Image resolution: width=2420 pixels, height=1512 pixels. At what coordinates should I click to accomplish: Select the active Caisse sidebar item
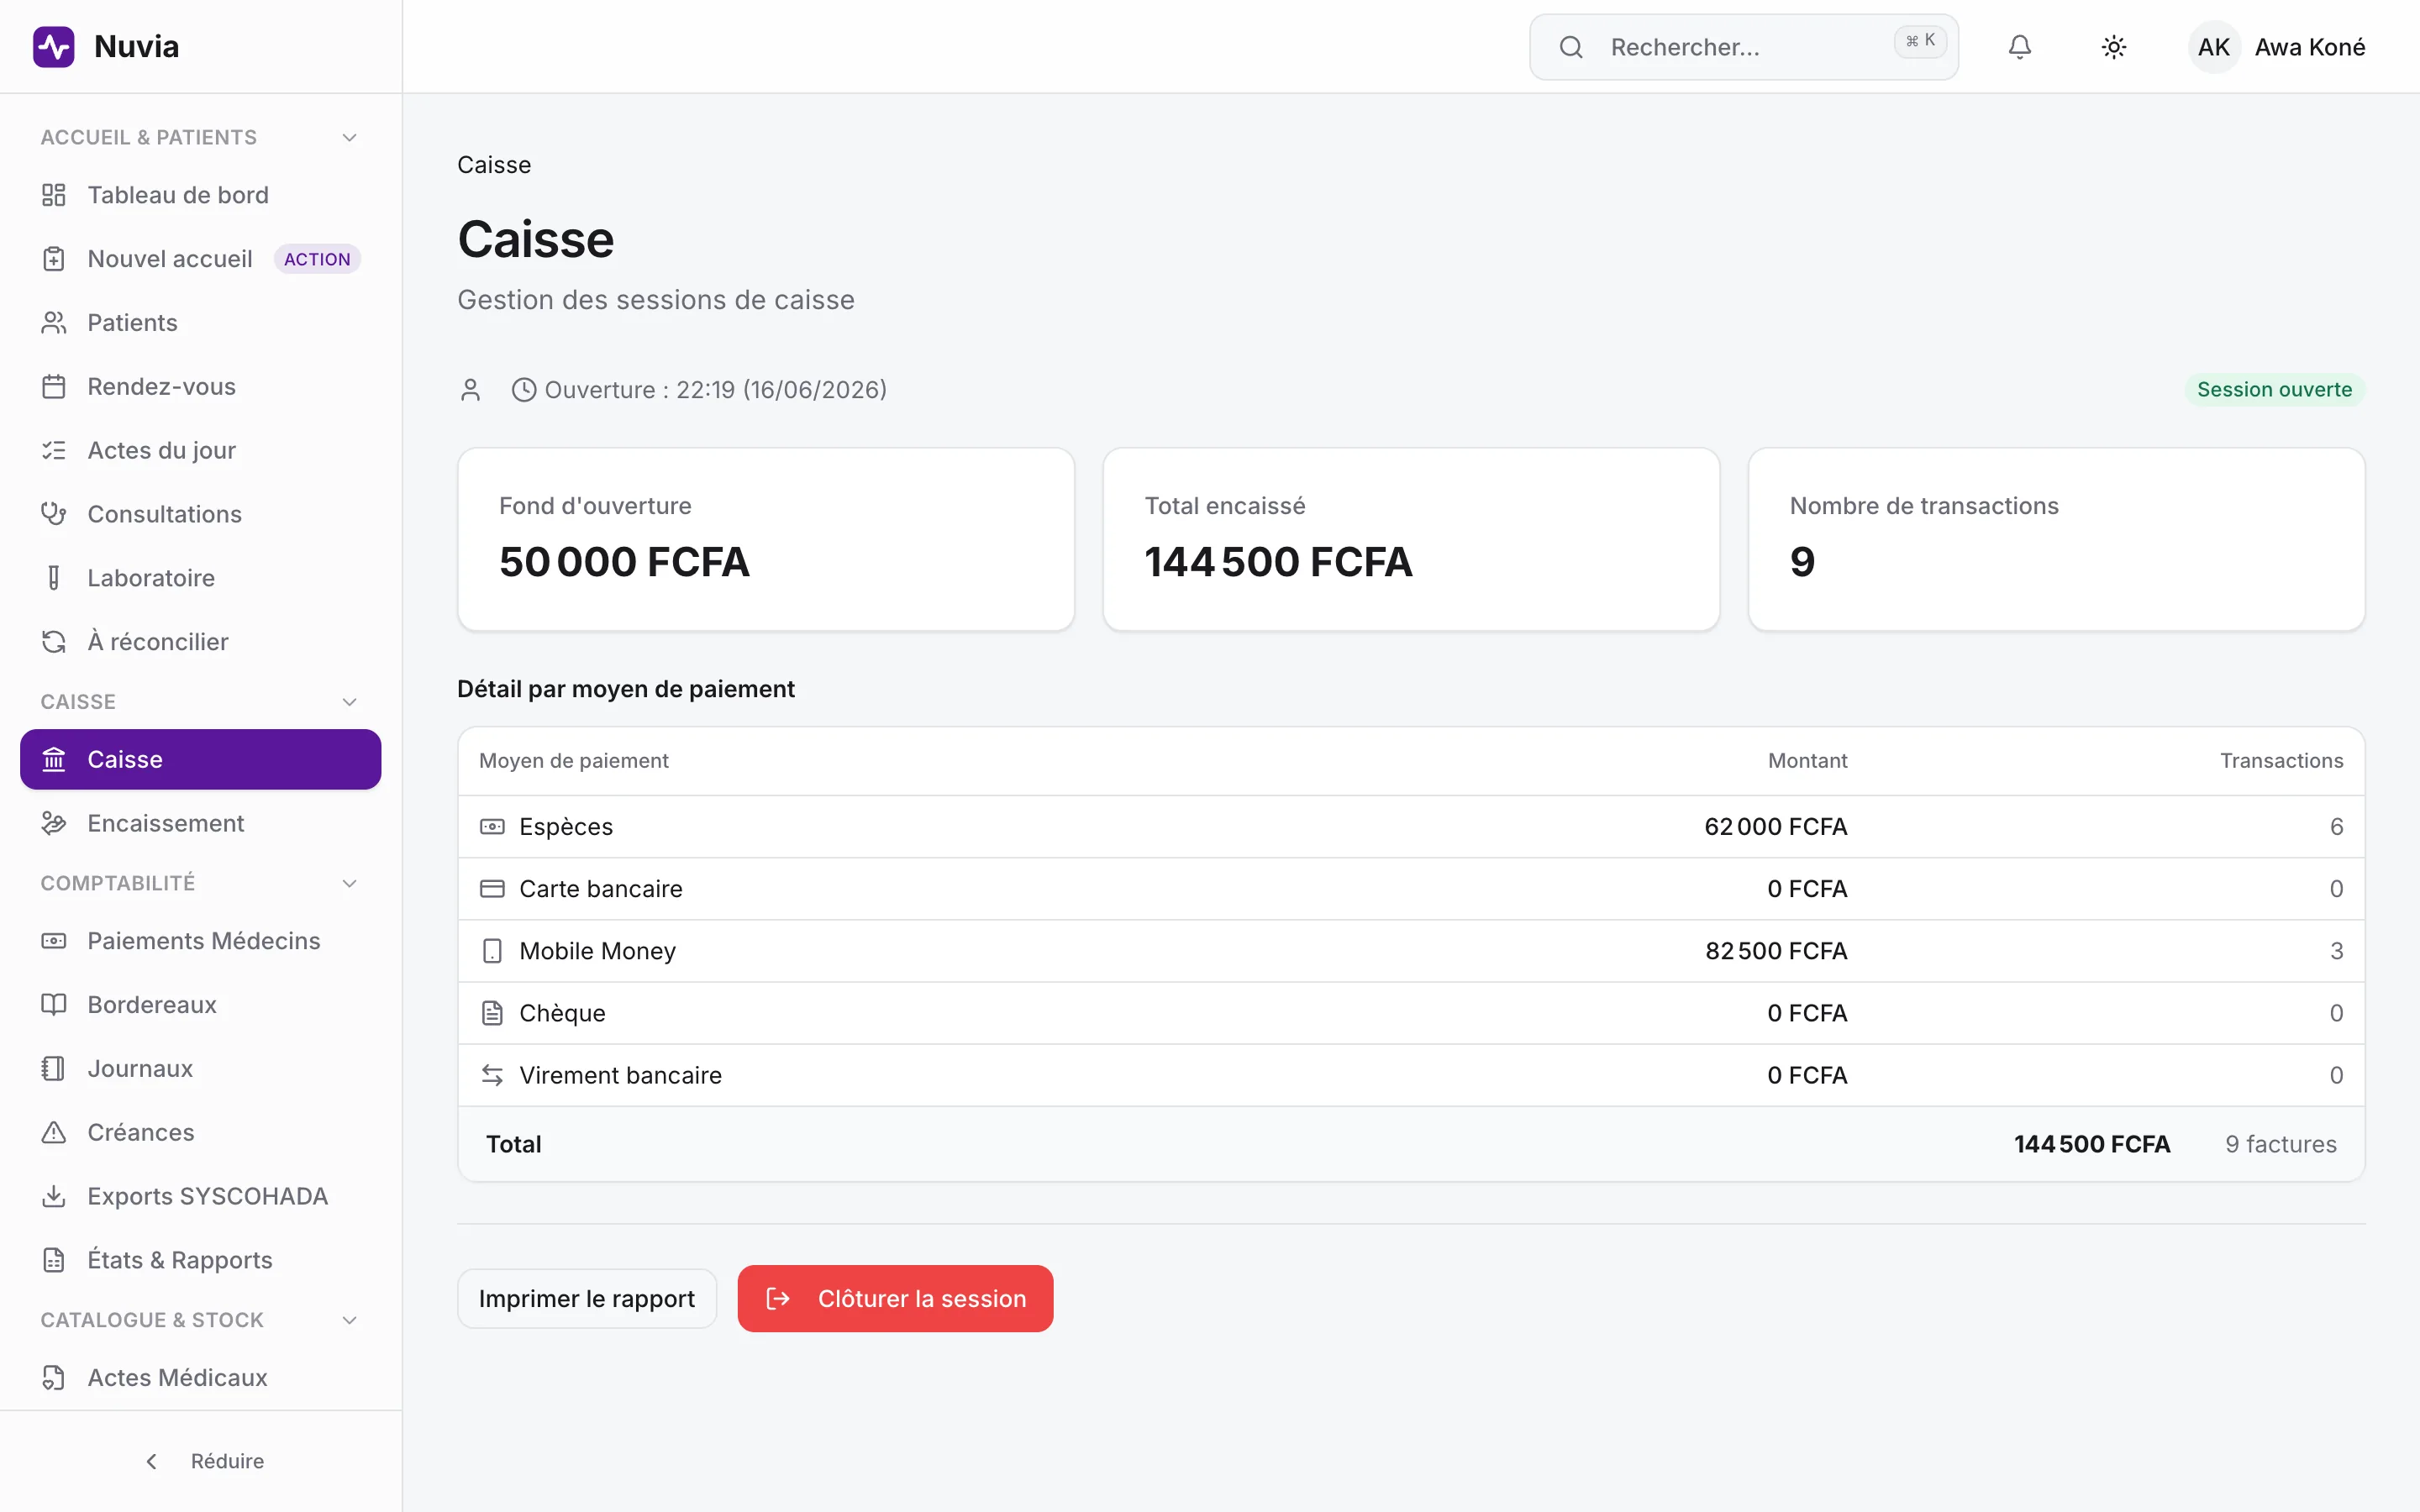tap(201, 759)
